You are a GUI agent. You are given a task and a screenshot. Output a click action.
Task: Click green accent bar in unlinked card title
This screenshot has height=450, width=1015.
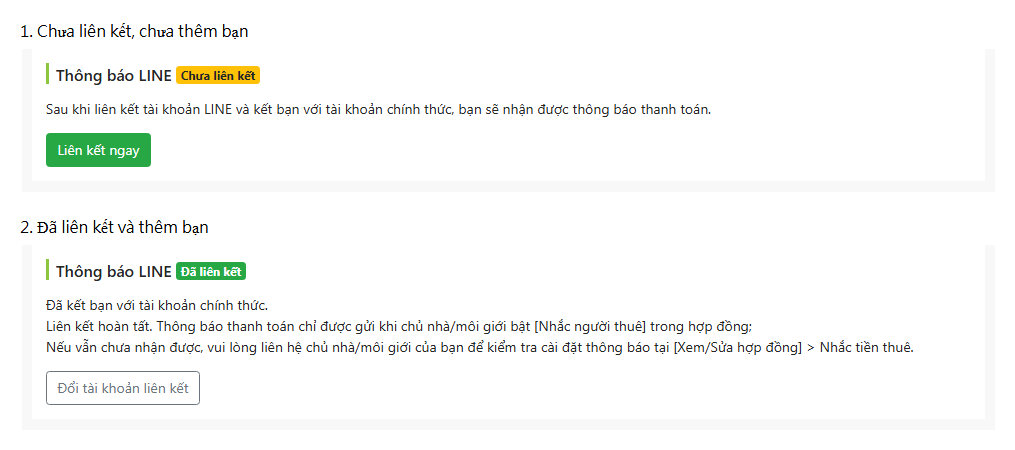[47, 74]
